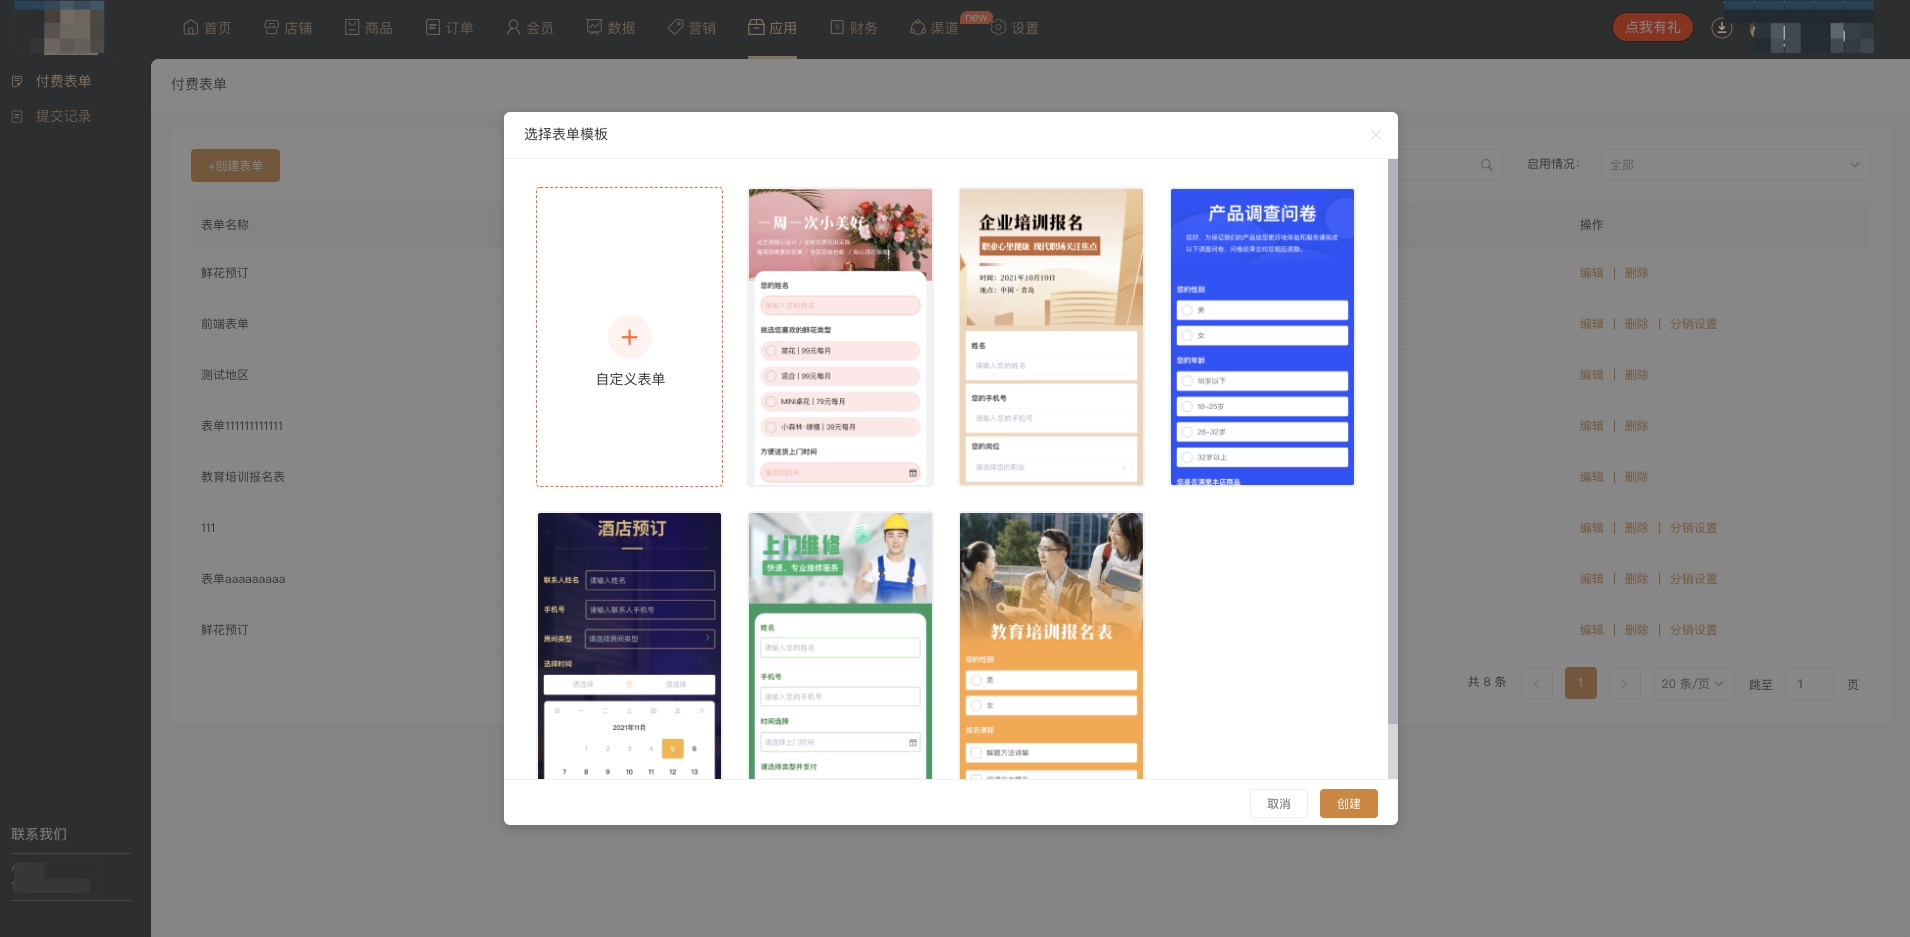
Task: Click the download icon in top bar
Action: pos(1721,28)
